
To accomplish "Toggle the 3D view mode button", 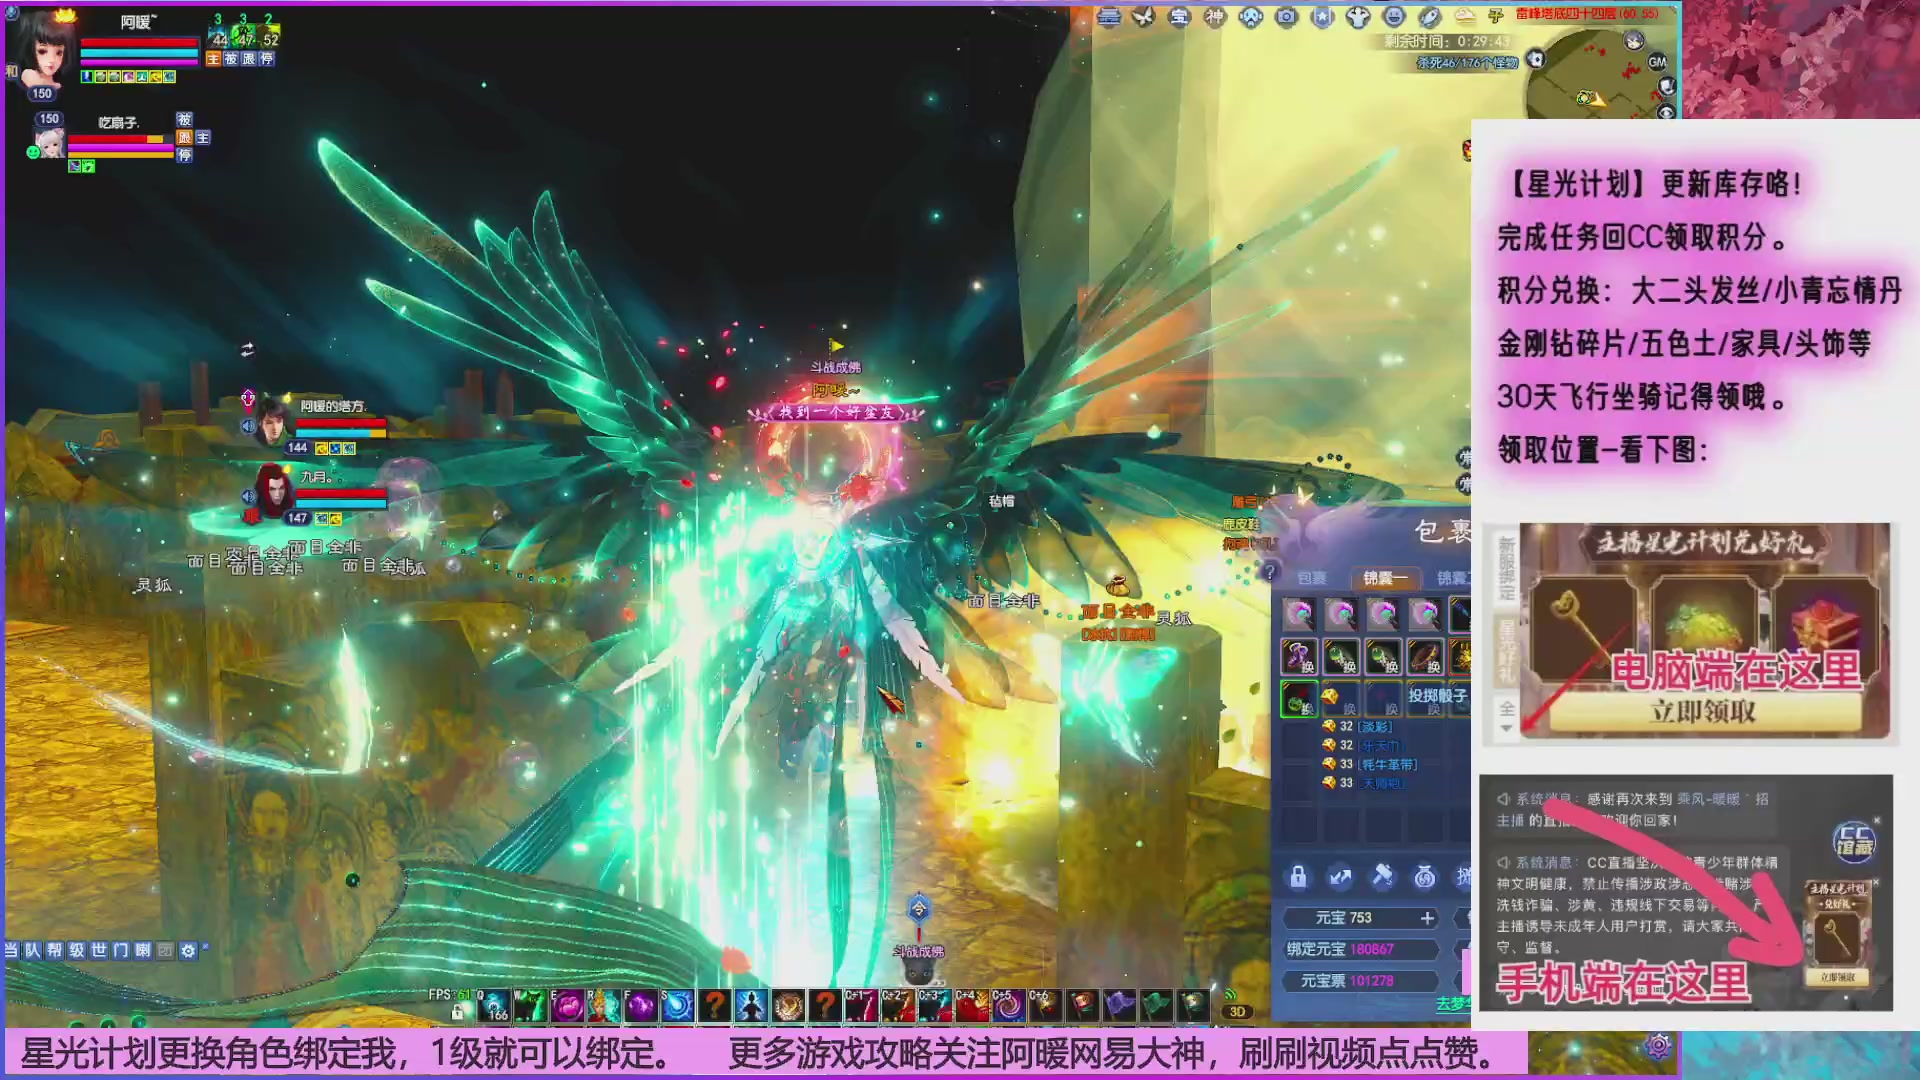I will click(x=1237, y=1011).
